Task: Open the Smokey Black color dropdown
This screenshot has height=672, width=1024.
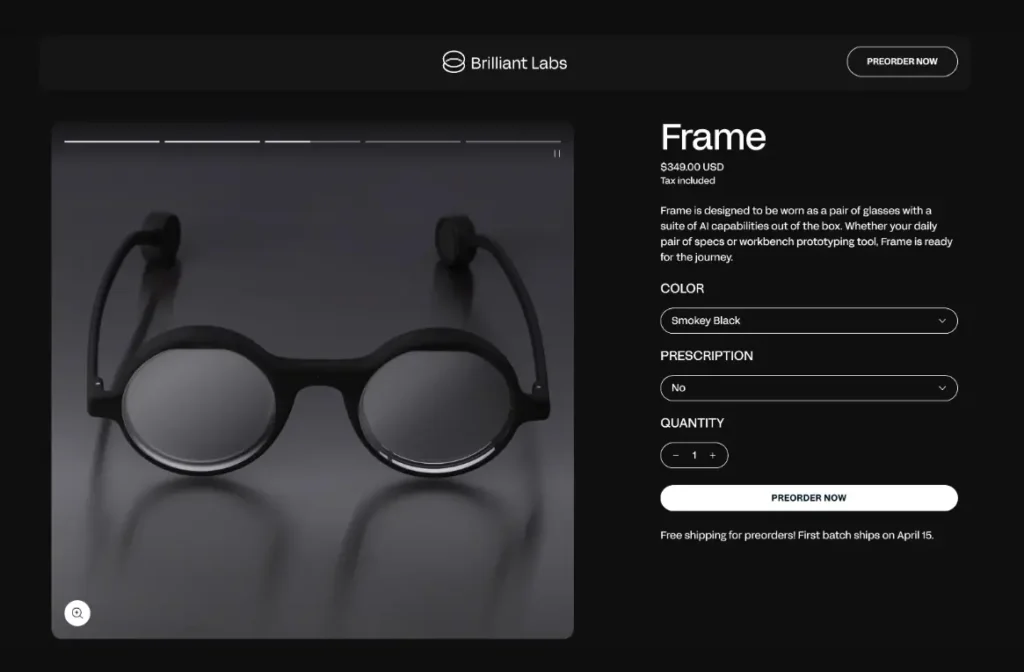Action: tap(808, 321)
